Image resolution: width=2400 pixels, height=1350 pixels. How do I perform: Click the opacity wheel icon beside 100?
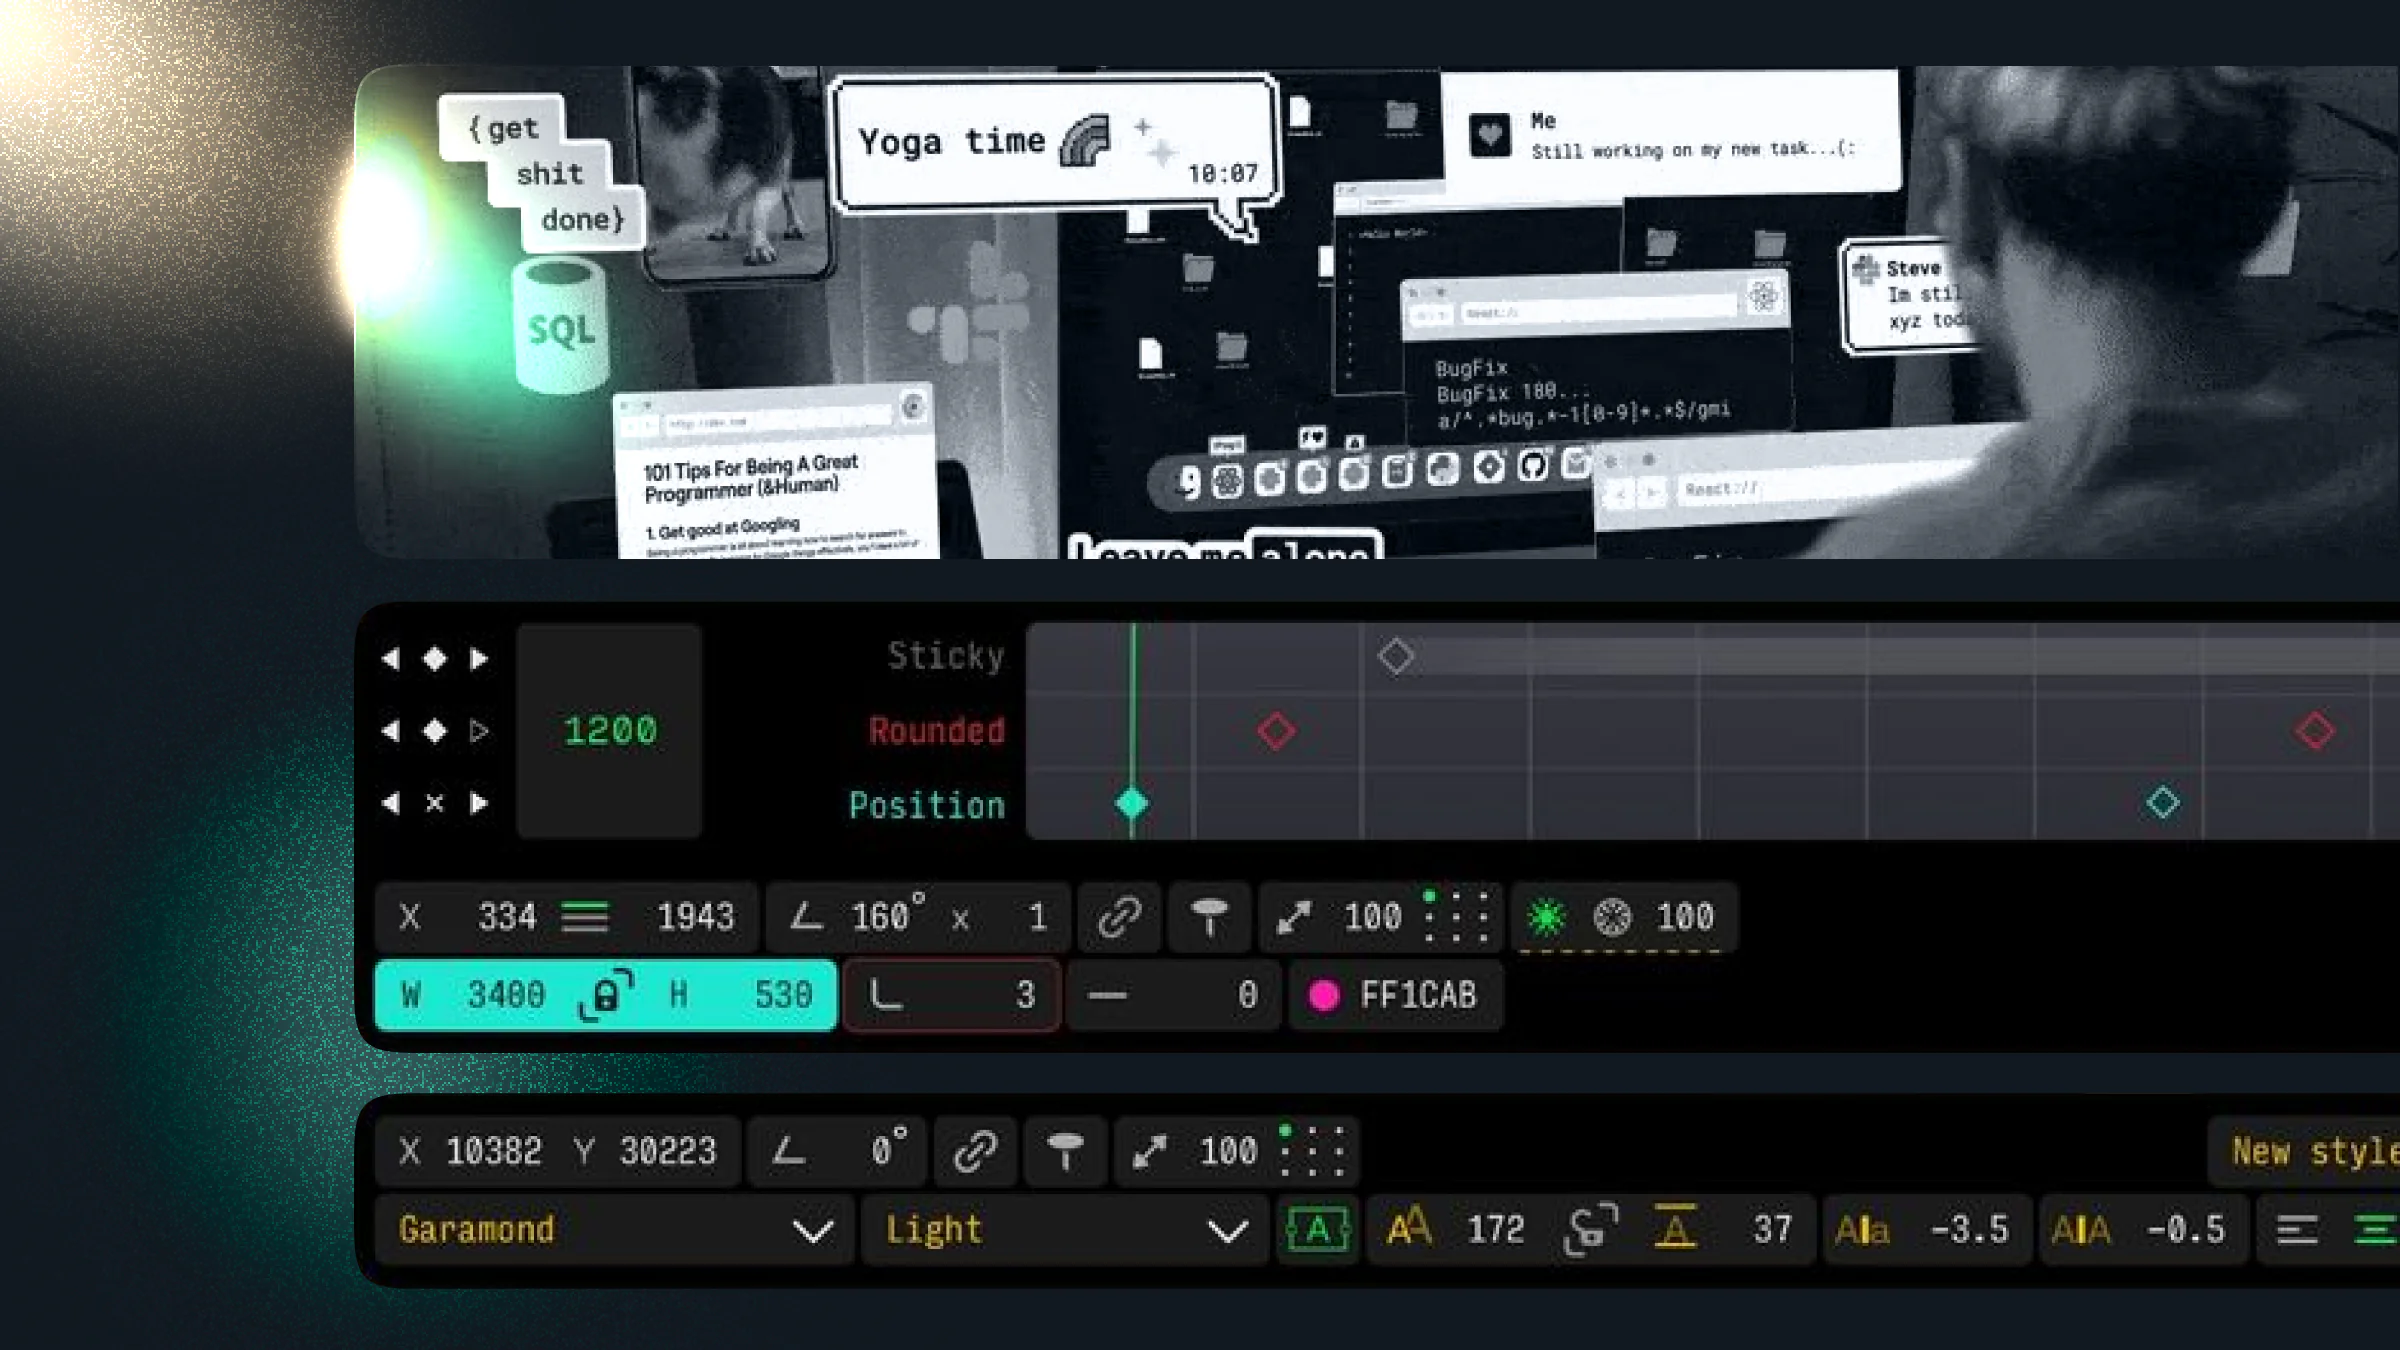pos(1612,917)
